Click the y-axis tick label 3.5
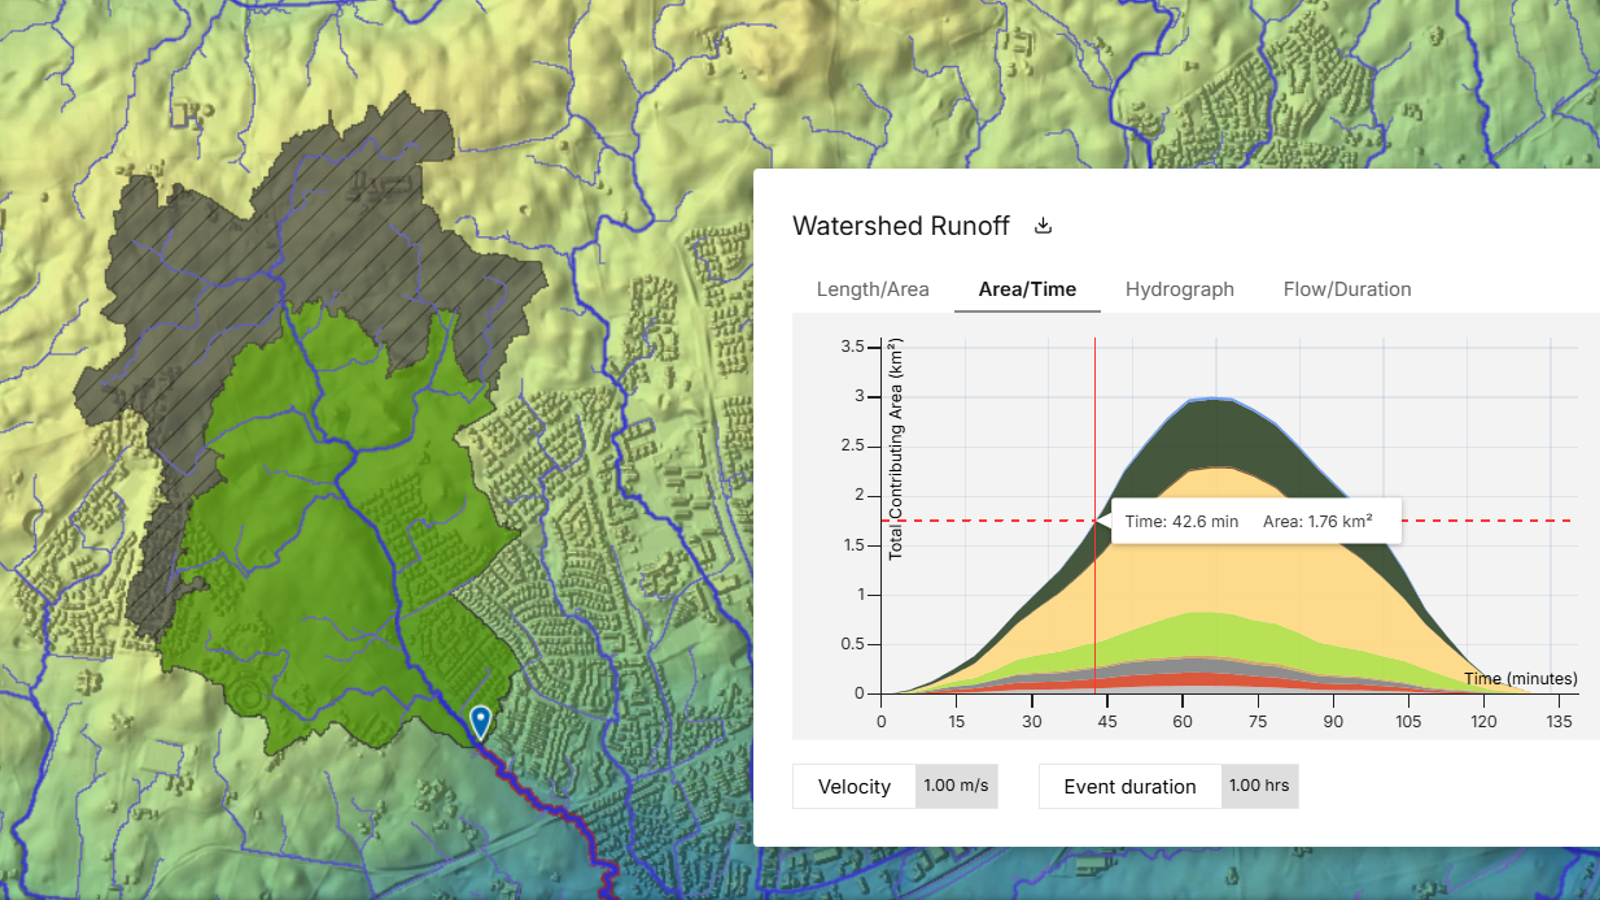This screenshot has width=1600, height=900. [x=852, y=346]
